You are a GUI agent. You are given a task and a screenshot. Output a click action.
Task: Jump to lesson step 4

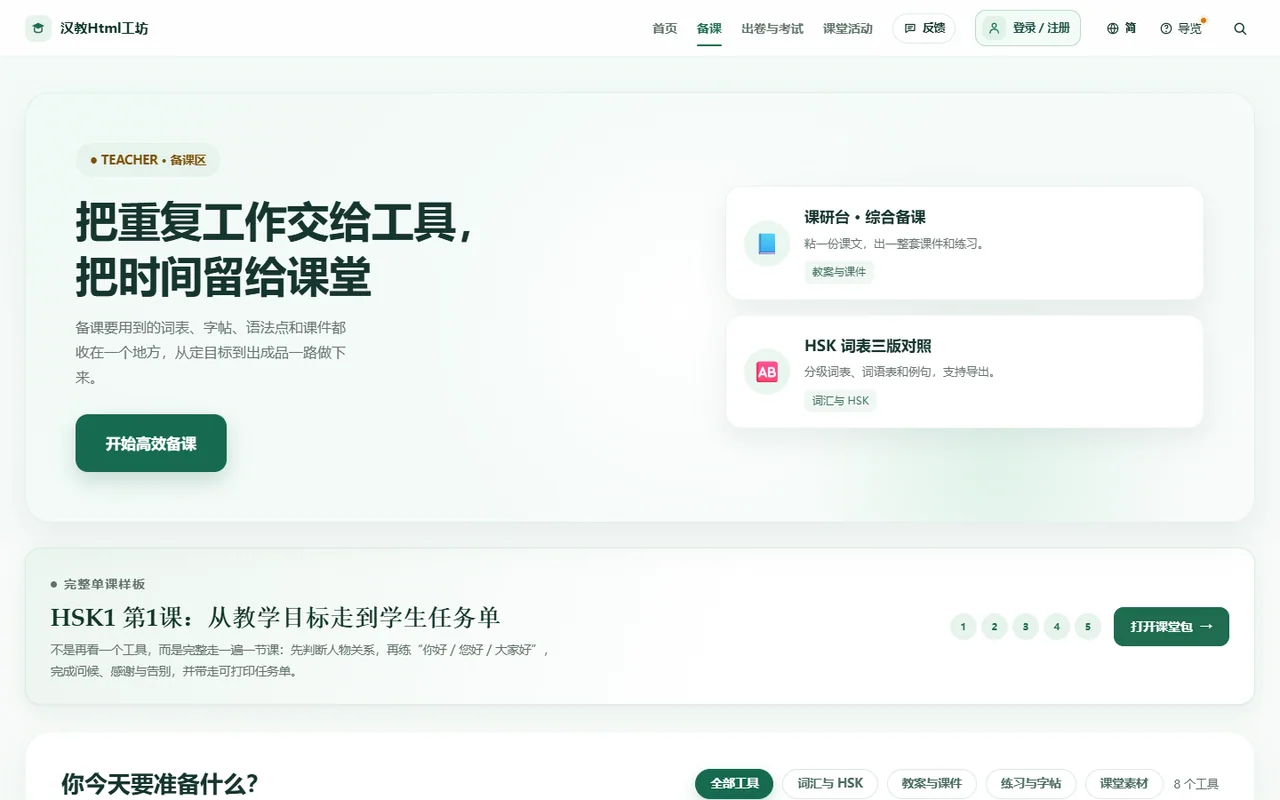coord(1057,627)
